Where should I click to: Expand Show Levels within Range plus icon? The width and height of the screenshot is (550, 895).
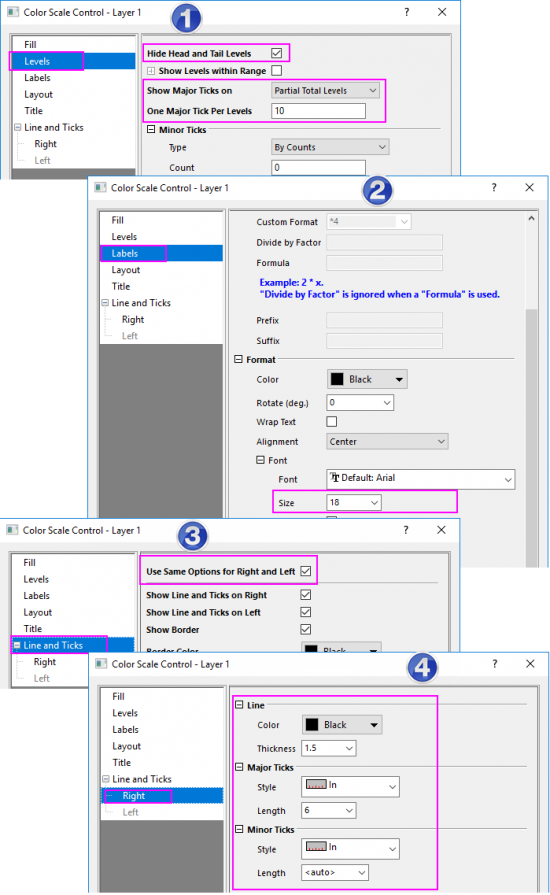pyautogui.click(x=151, y=71)
